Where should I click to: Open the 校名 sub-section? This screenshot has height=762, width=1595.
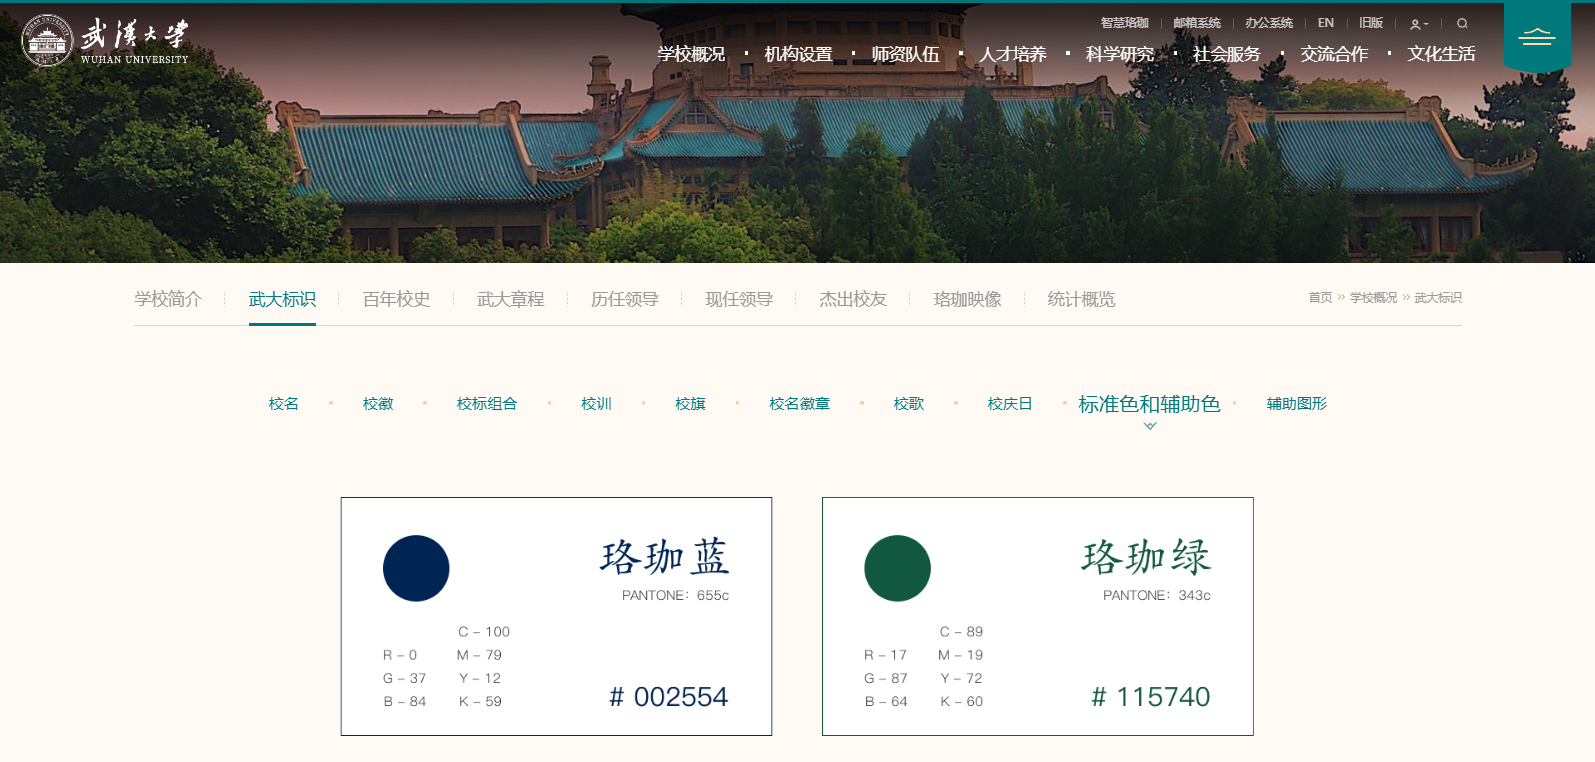(x=284, y=404)
